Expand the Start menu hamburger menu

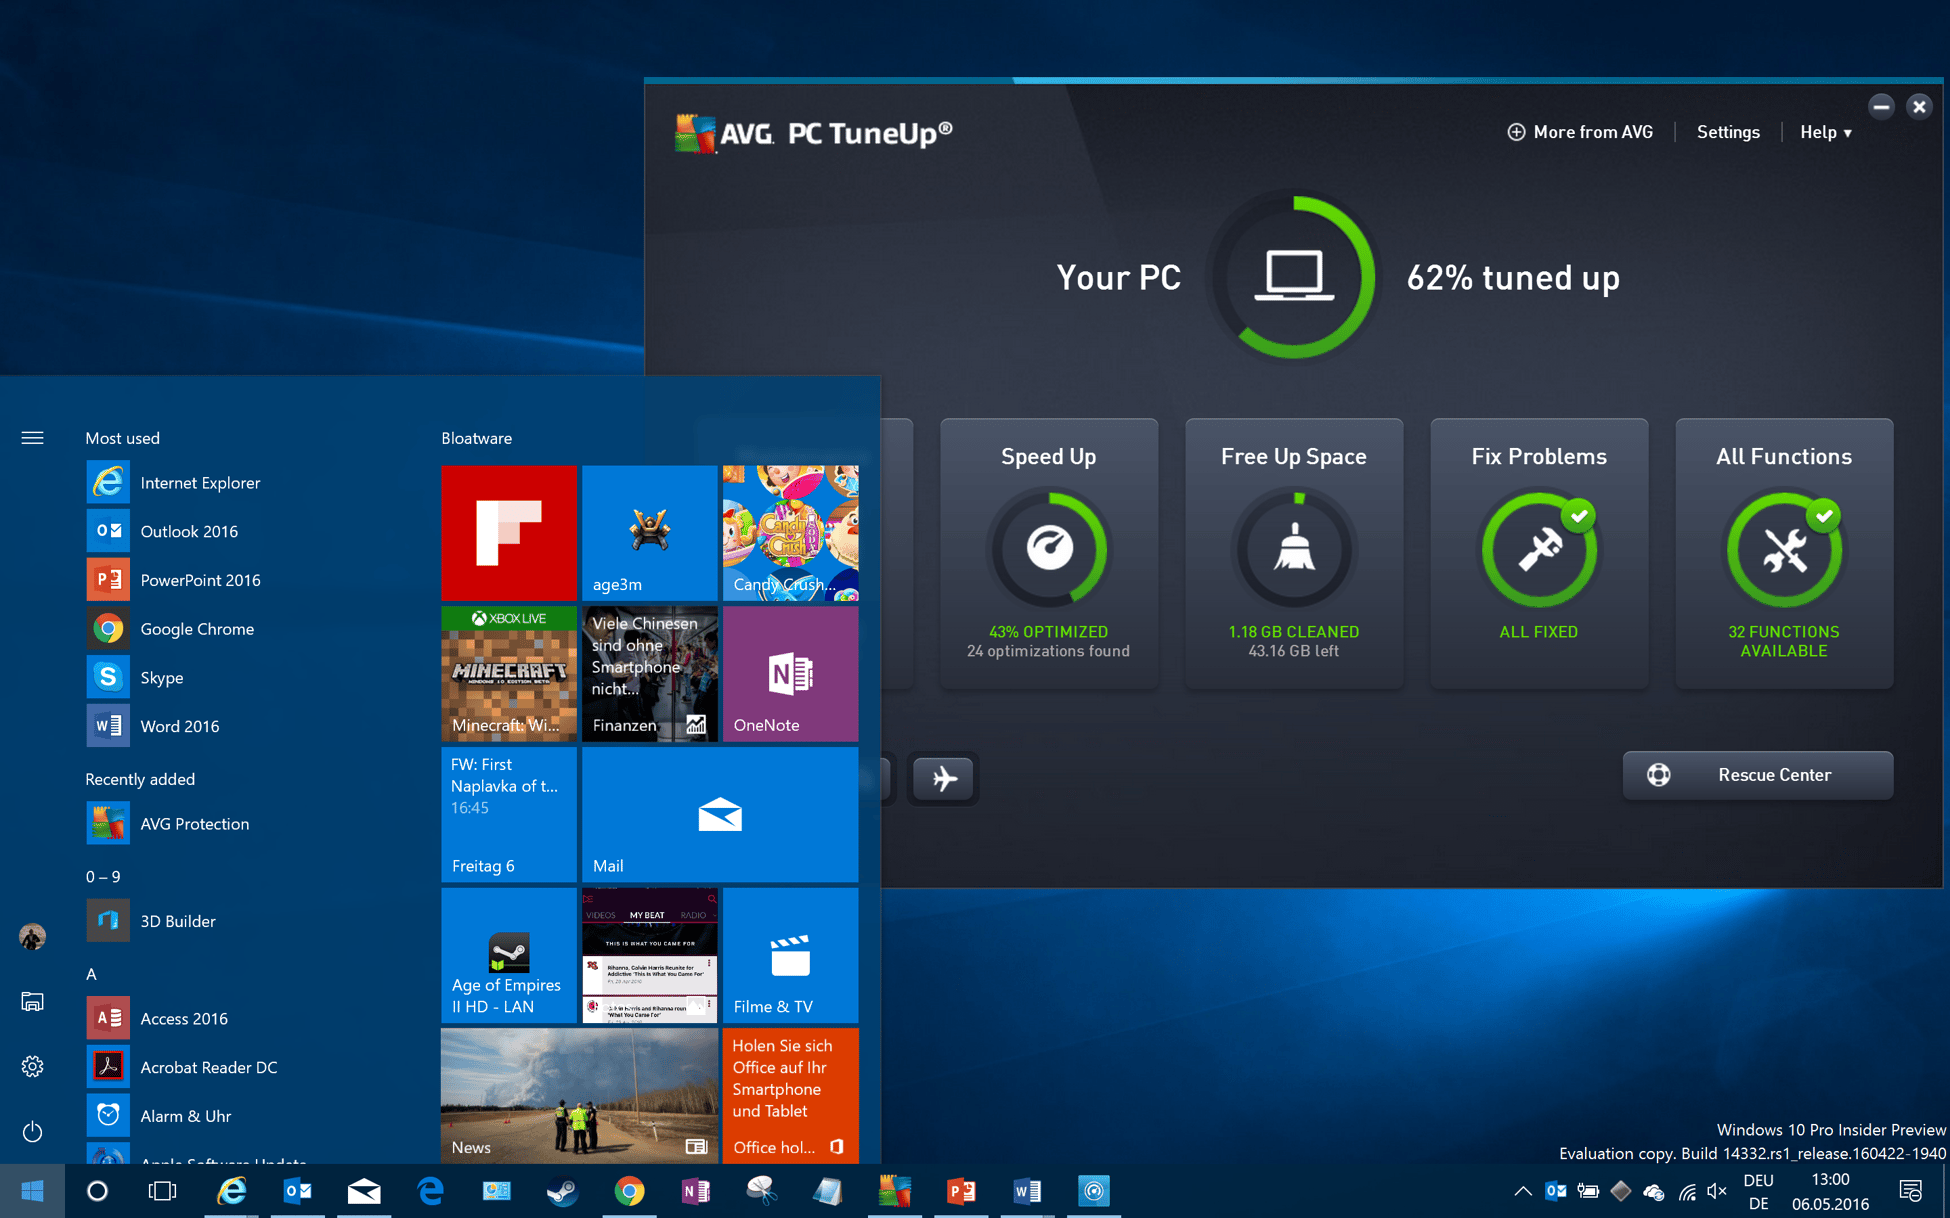pos(32,437)
